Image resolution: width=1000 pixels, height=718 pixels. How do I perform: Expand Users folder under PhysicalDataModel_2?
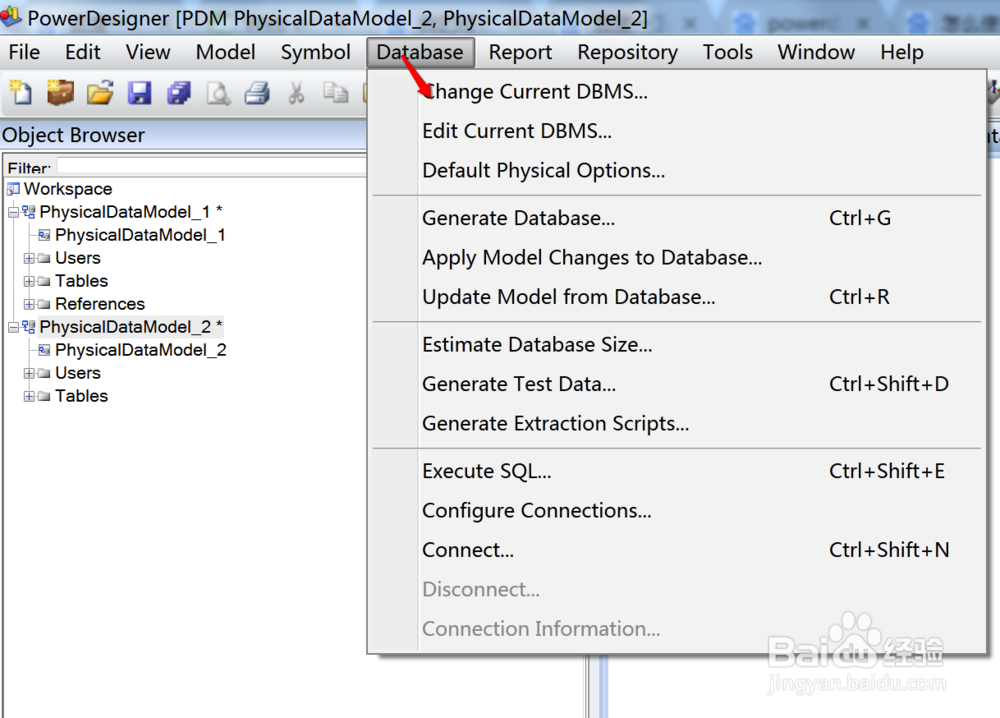click(x=29, y=373)
